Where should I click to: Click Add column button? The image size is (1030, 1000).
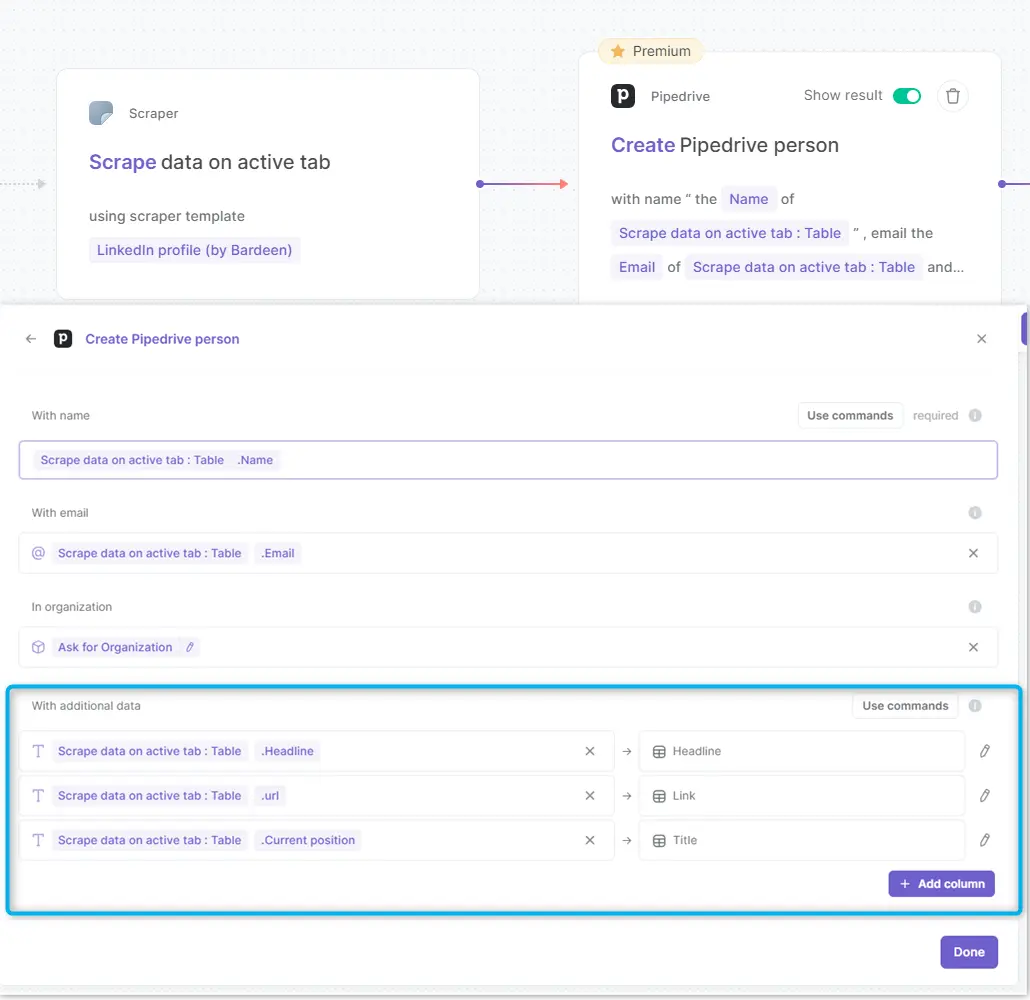941,884
